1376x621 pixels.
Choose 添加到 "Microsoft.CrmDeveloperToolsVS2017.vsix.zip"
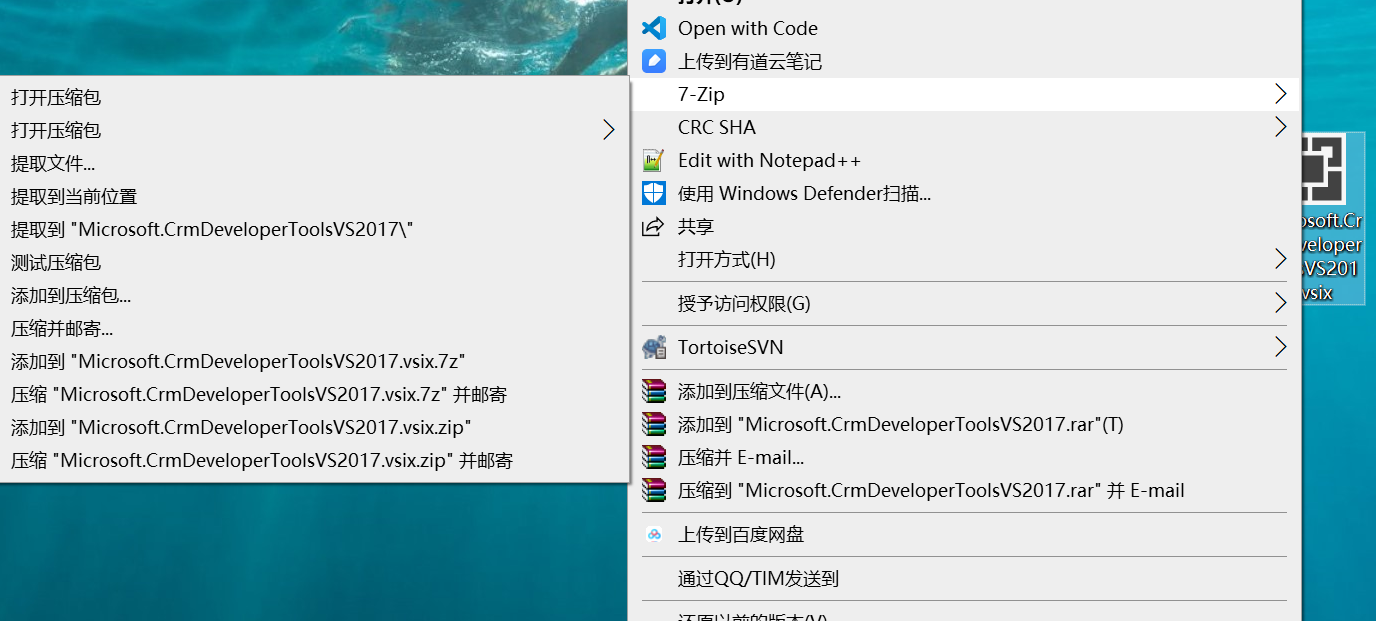pyautogui.click(x=314, y=427)
